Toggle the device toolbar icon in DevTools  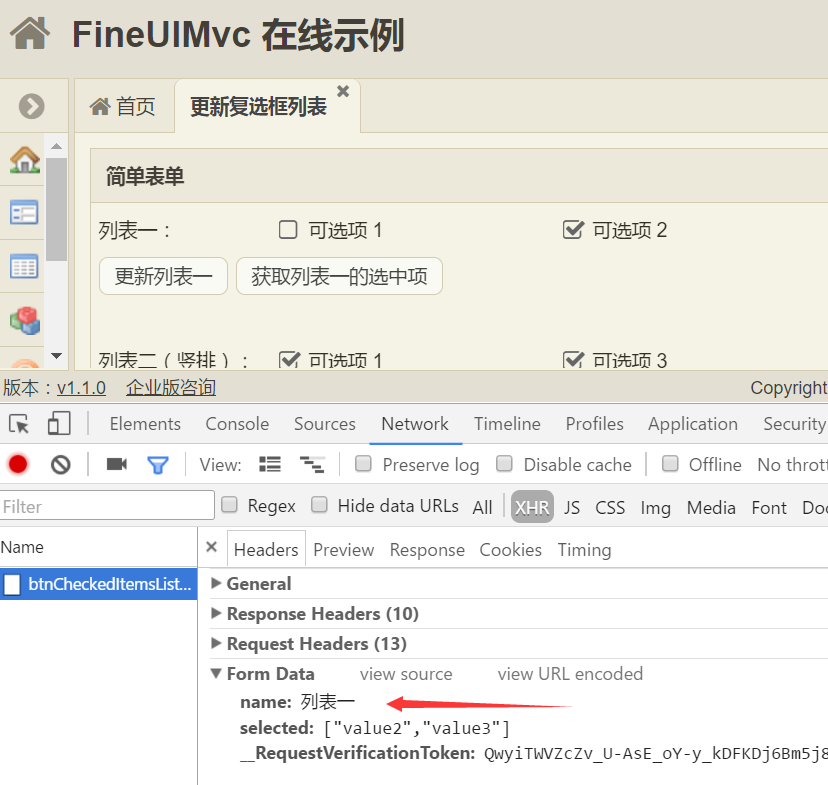(x=59, y=424)
